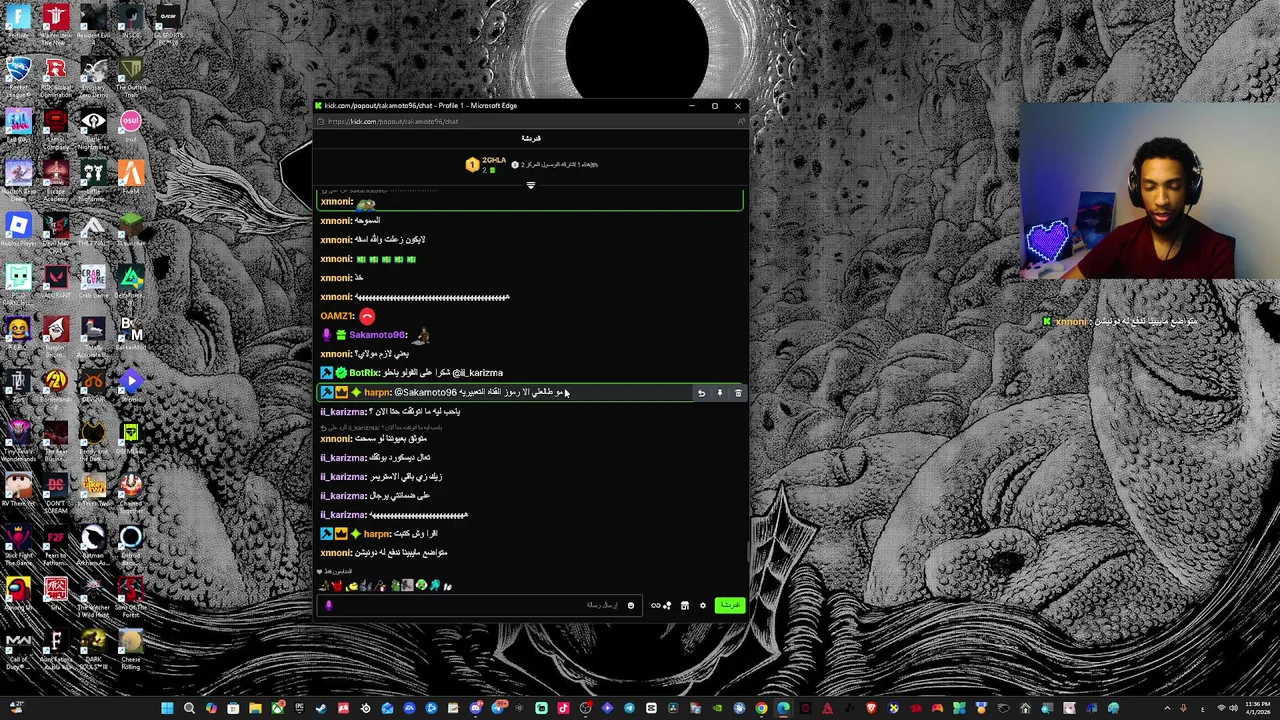The image size is (1280, 720).
Task: Open the Crab Game desktop shortcut
Action: (93, 283)
